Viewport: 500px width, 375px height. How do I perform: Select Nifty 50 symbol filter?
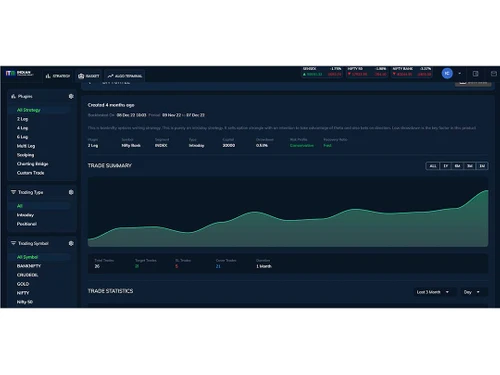25,302
